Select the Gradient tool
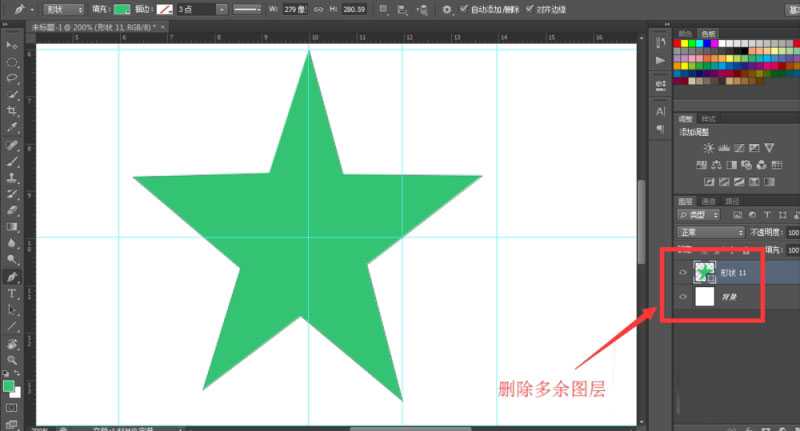Screen dimensions: 800x431 [x=12, y=227]
